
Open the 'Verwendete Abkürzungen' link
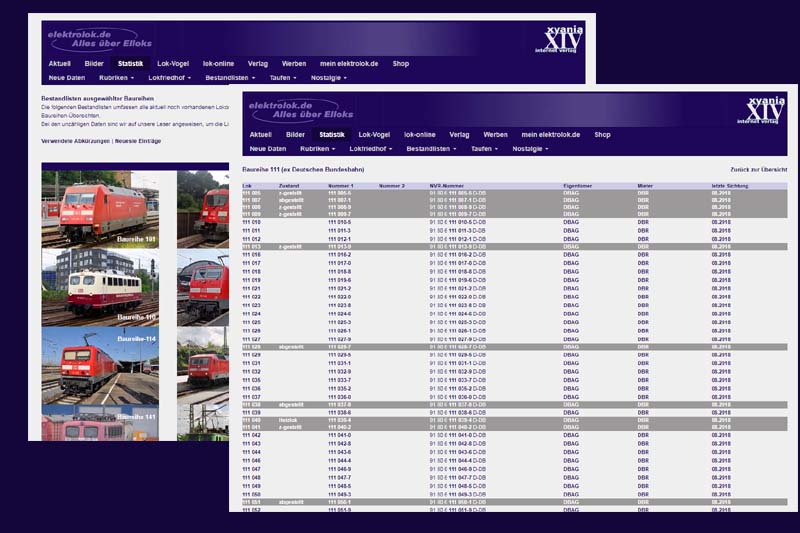pyautogui.click(x=75, y=141)
